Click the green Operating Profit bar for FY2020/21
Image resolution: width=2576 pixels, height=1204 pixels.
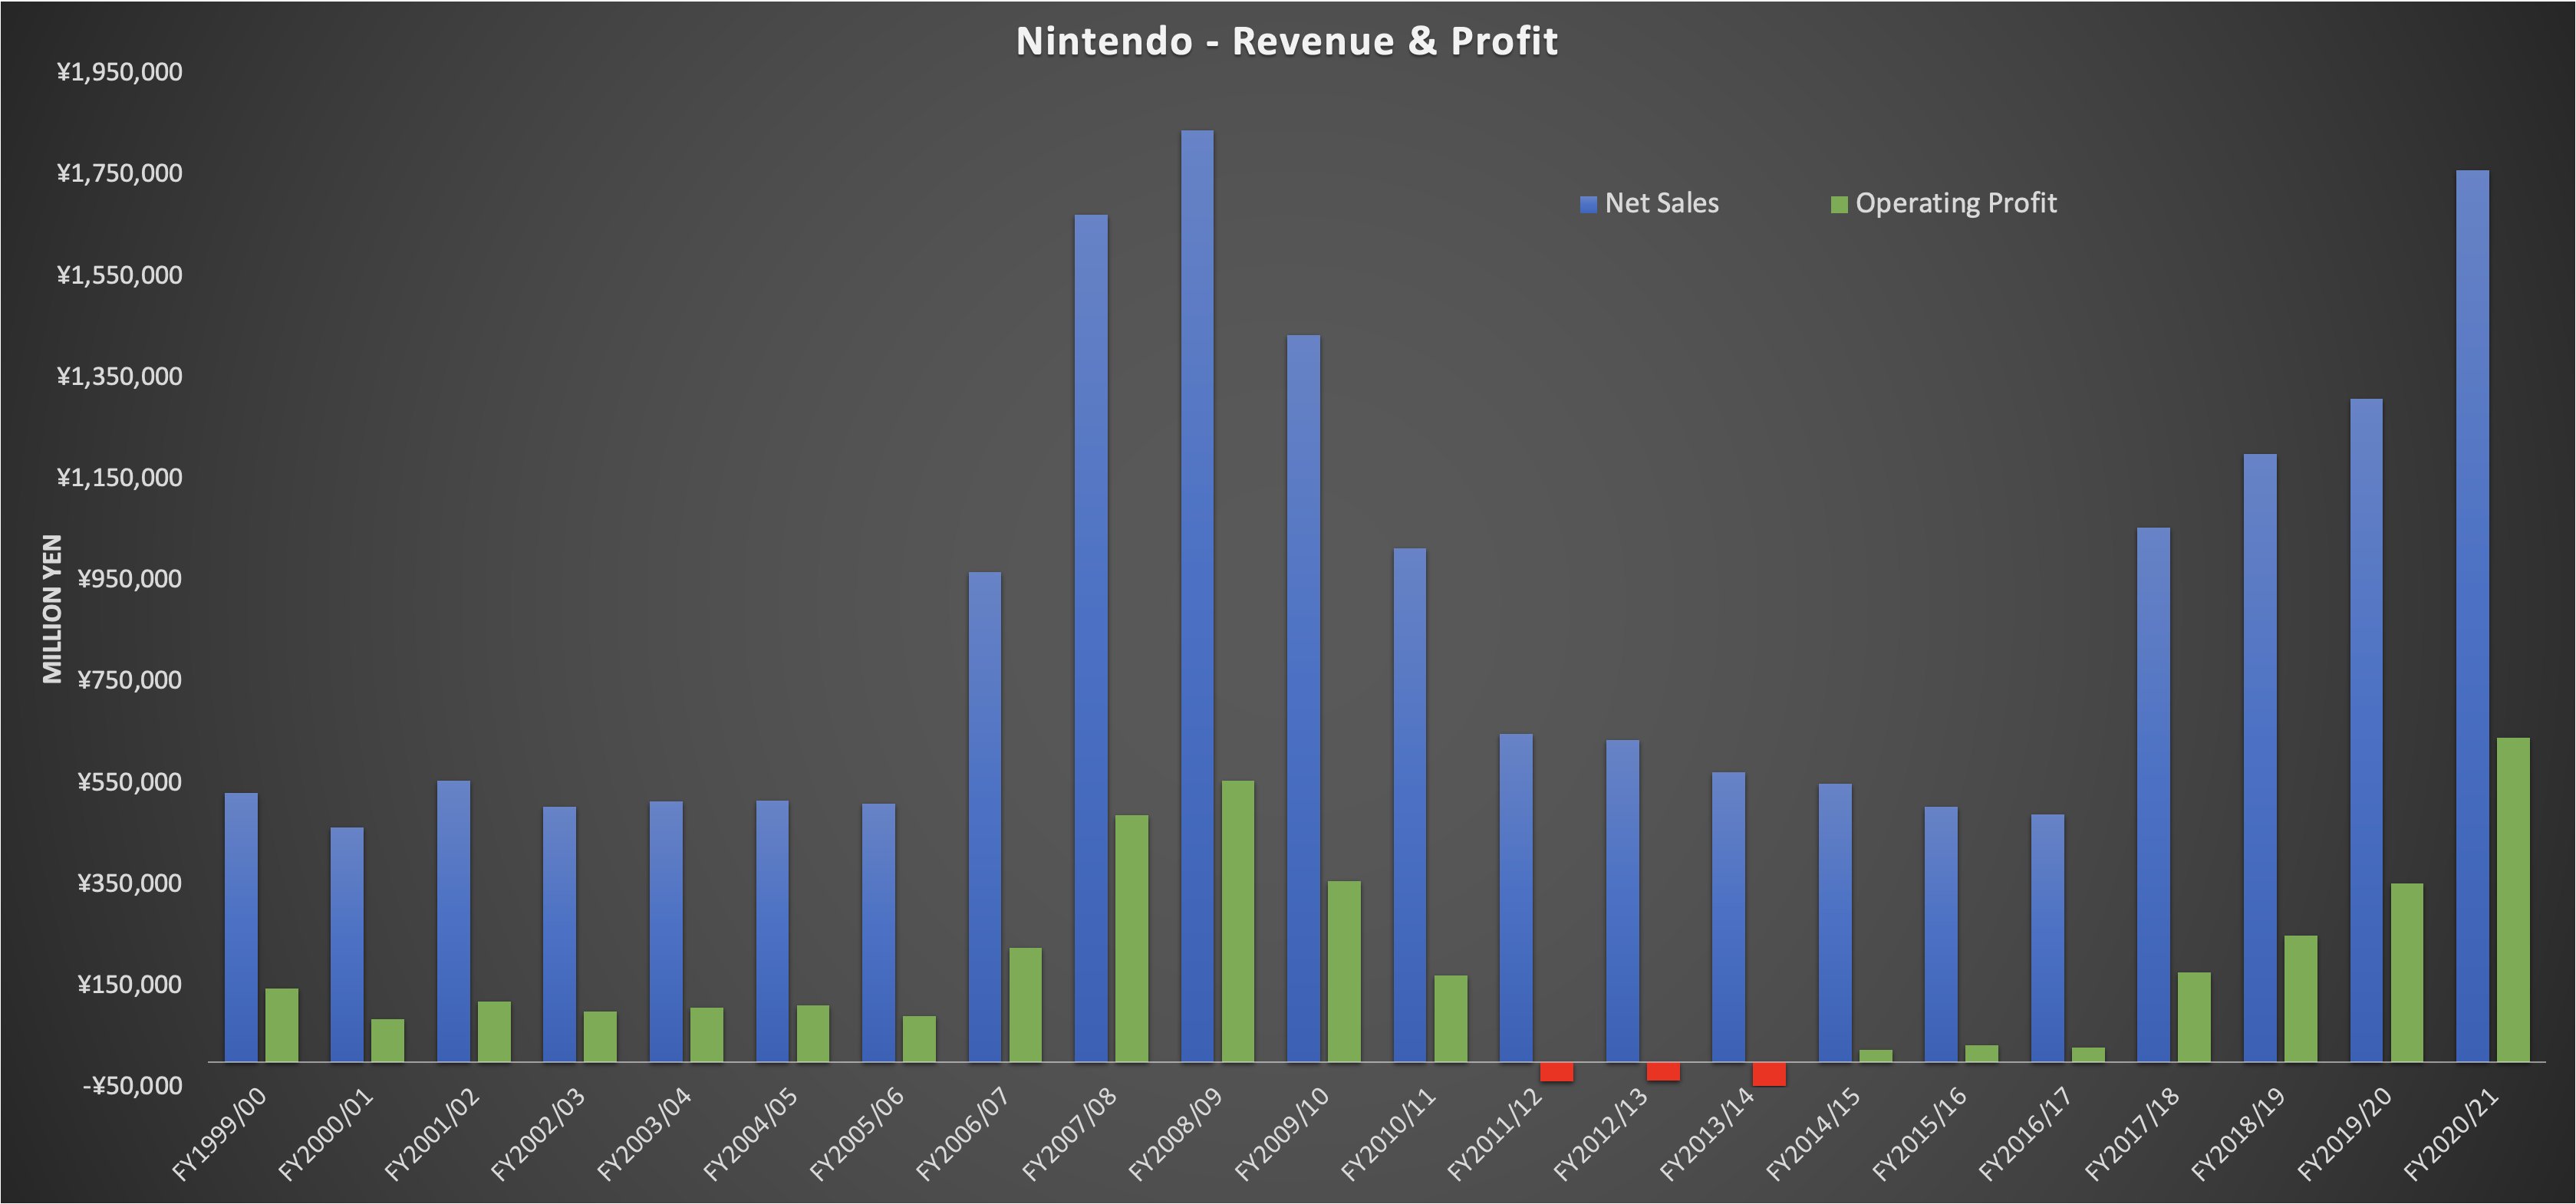(x=2513, y=900)
